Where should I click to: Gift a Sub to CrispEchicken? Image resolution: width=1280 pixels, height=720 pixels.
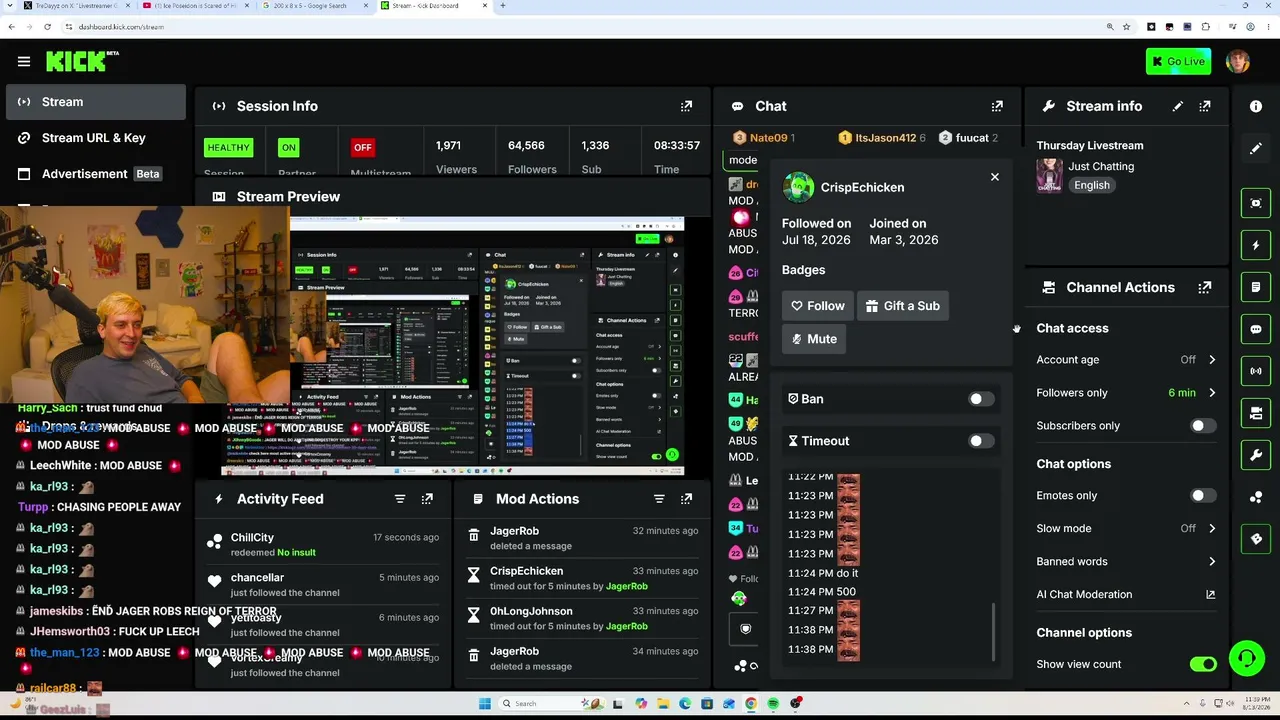pyautogui.click(x=903, y=306)
